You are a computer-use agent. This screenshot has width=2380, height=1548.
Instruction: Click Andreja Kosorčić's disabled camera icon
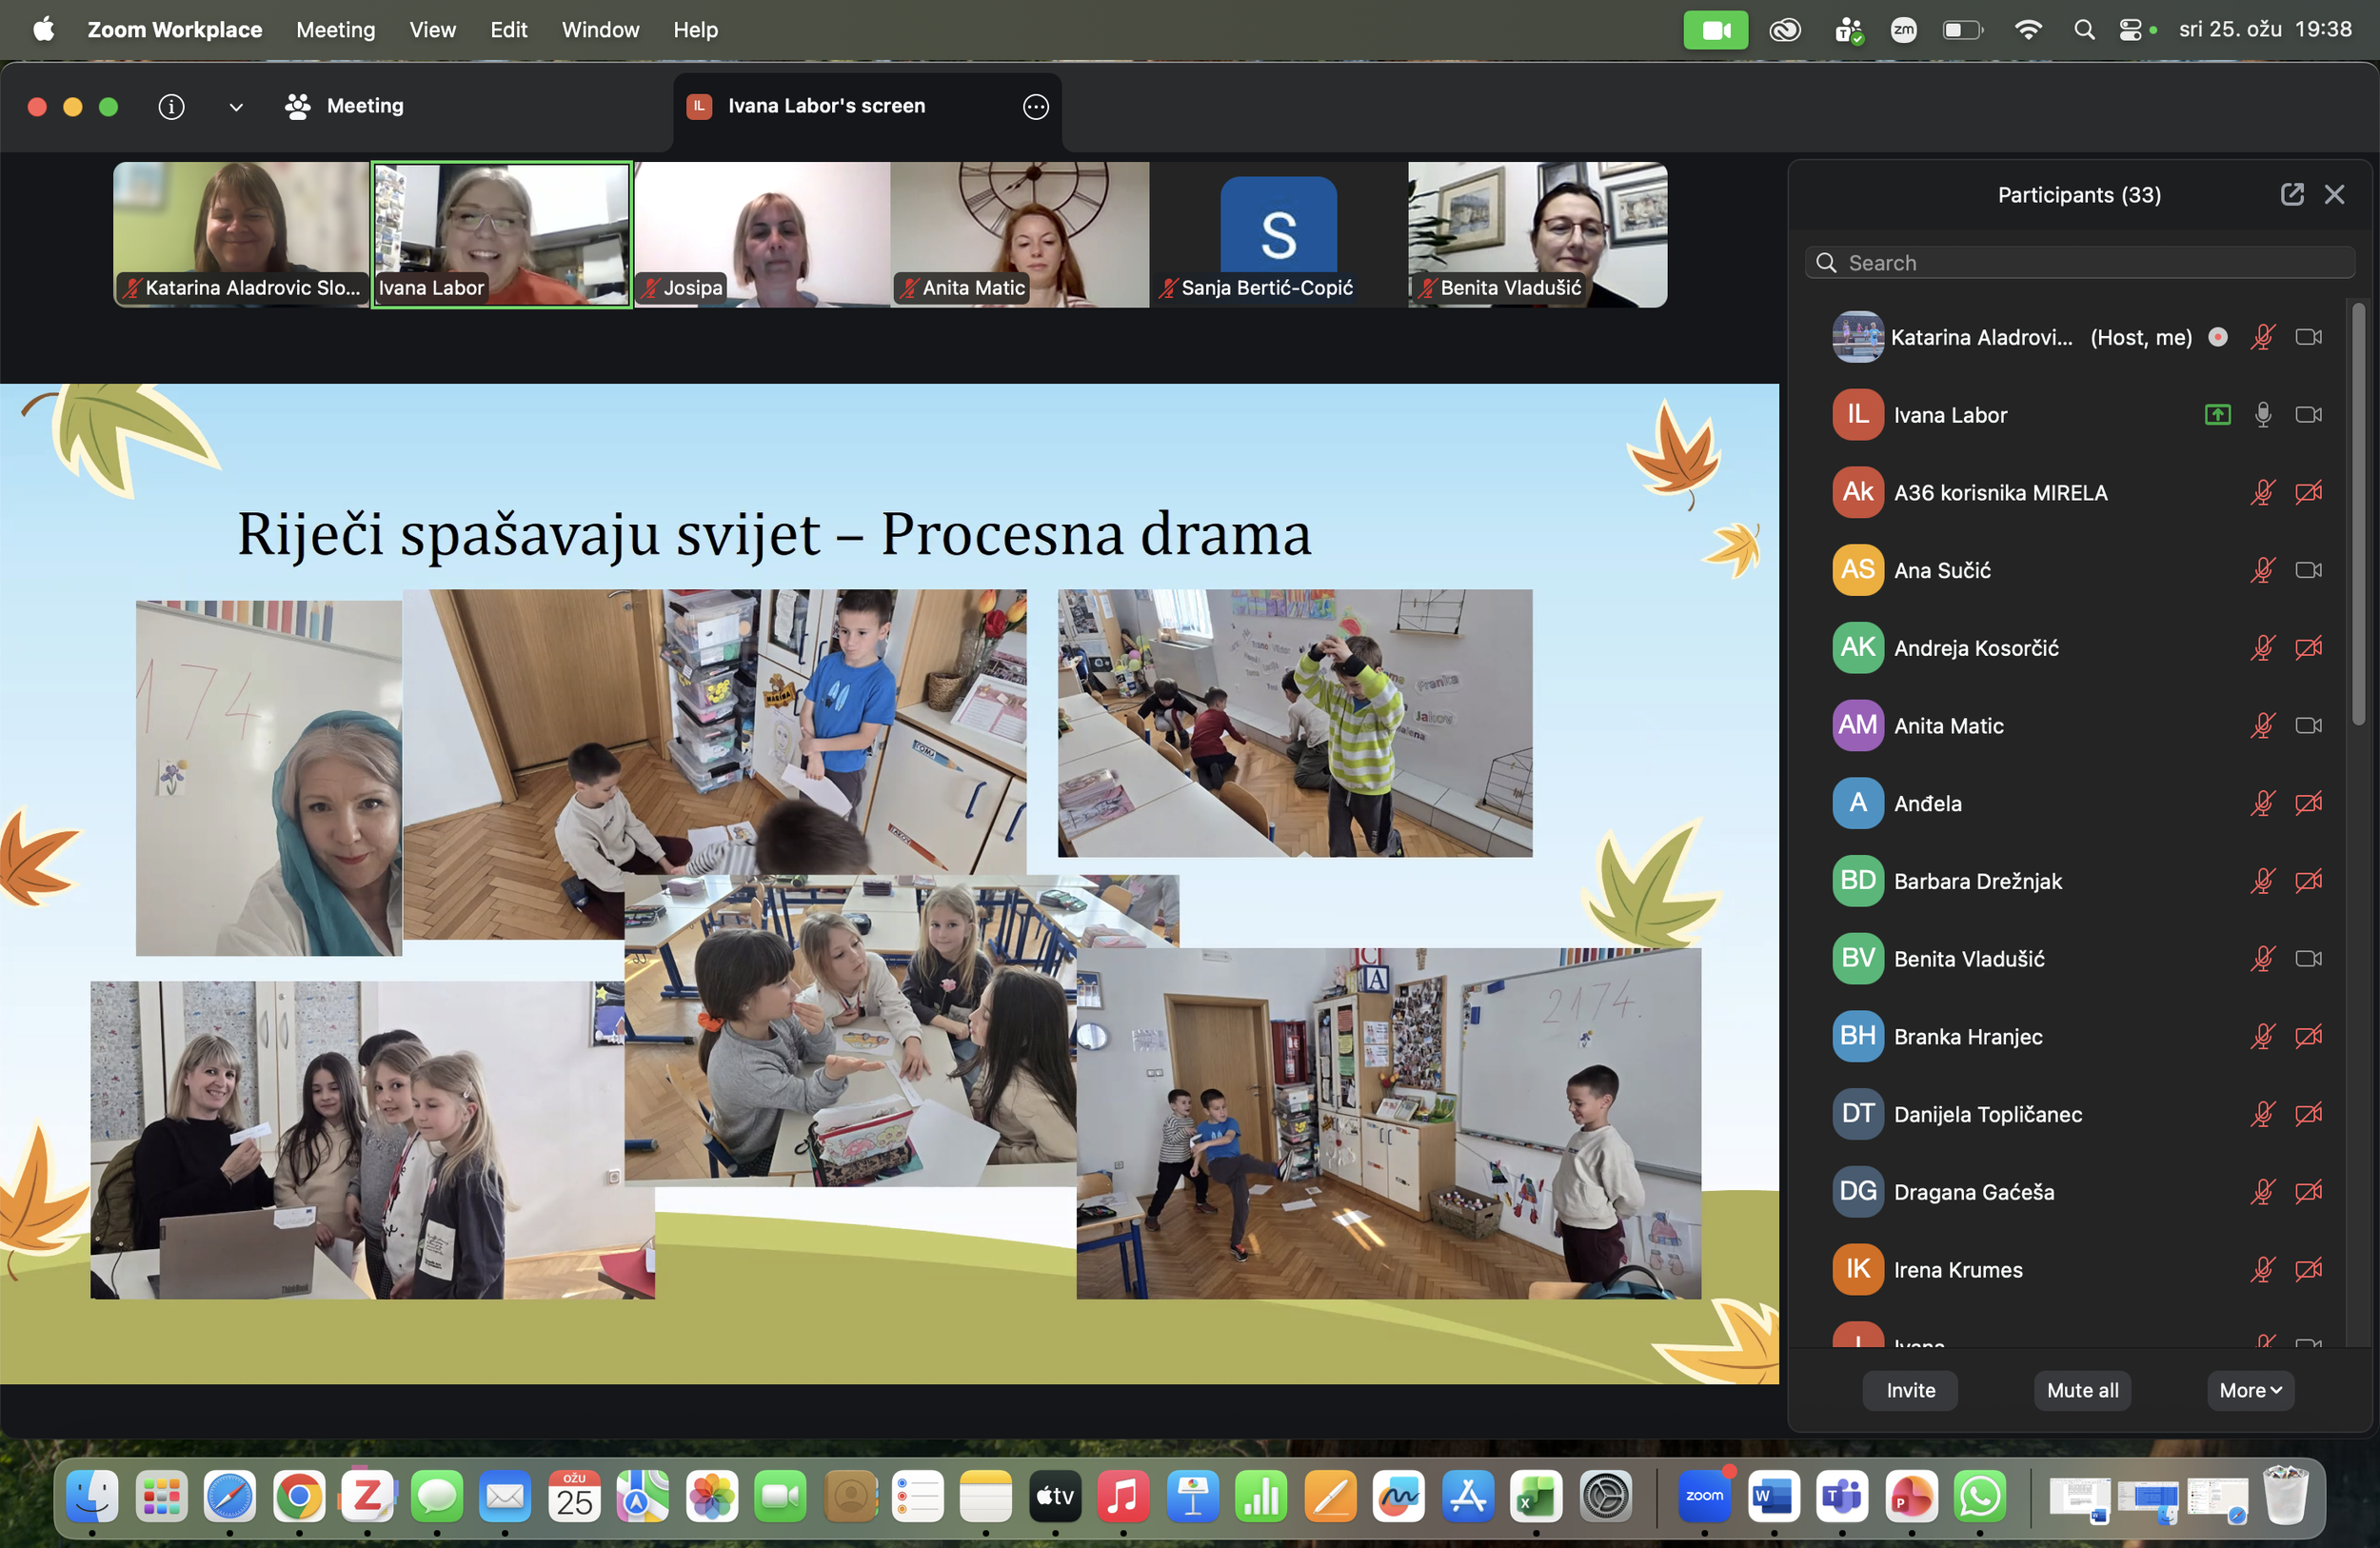[x=2308, y=648]
